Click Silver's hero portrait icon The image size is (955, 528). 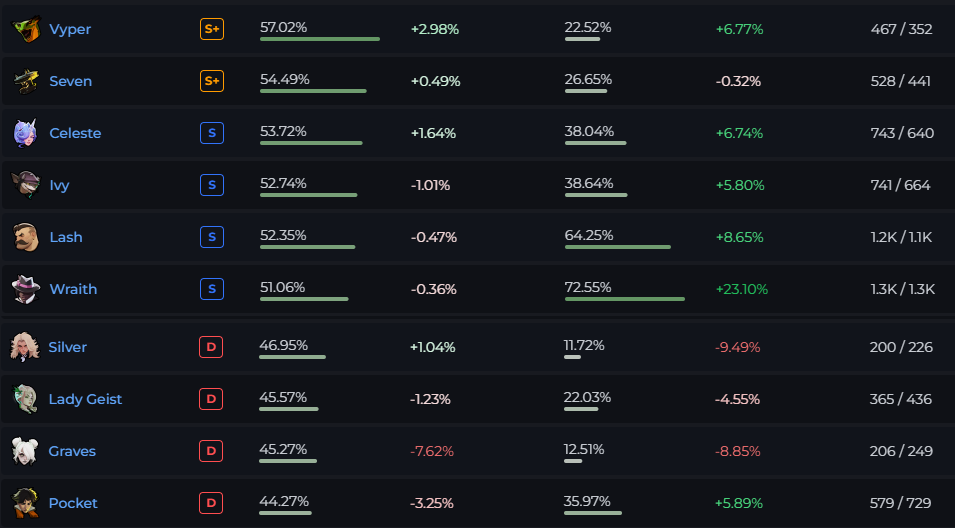25,347
